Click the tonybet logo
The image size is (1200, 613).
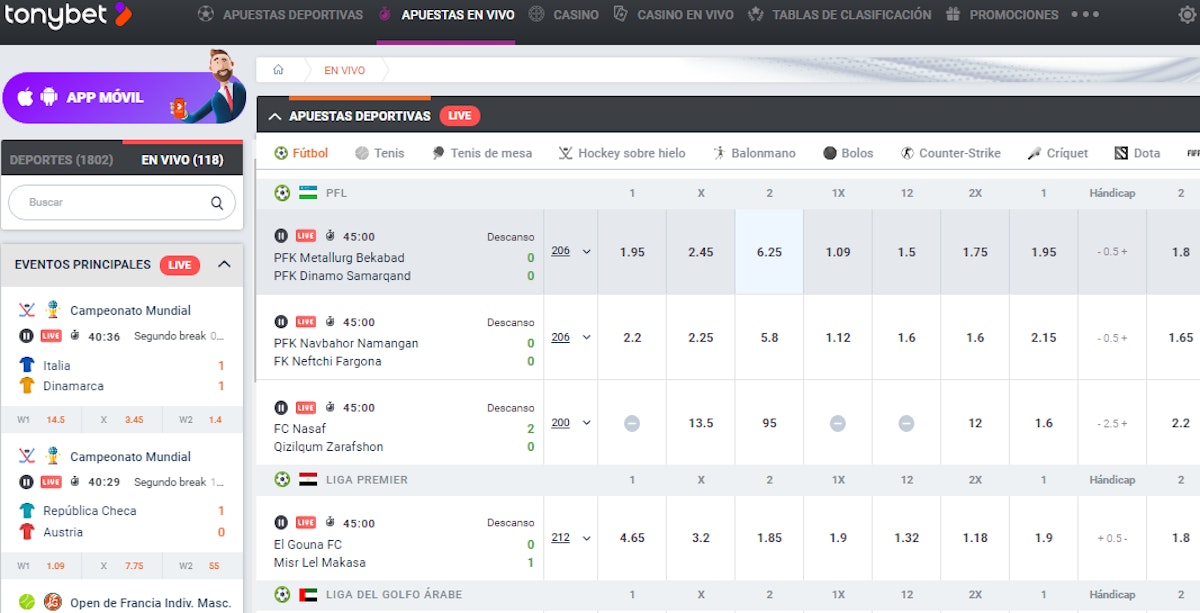(x=66, y=15)
